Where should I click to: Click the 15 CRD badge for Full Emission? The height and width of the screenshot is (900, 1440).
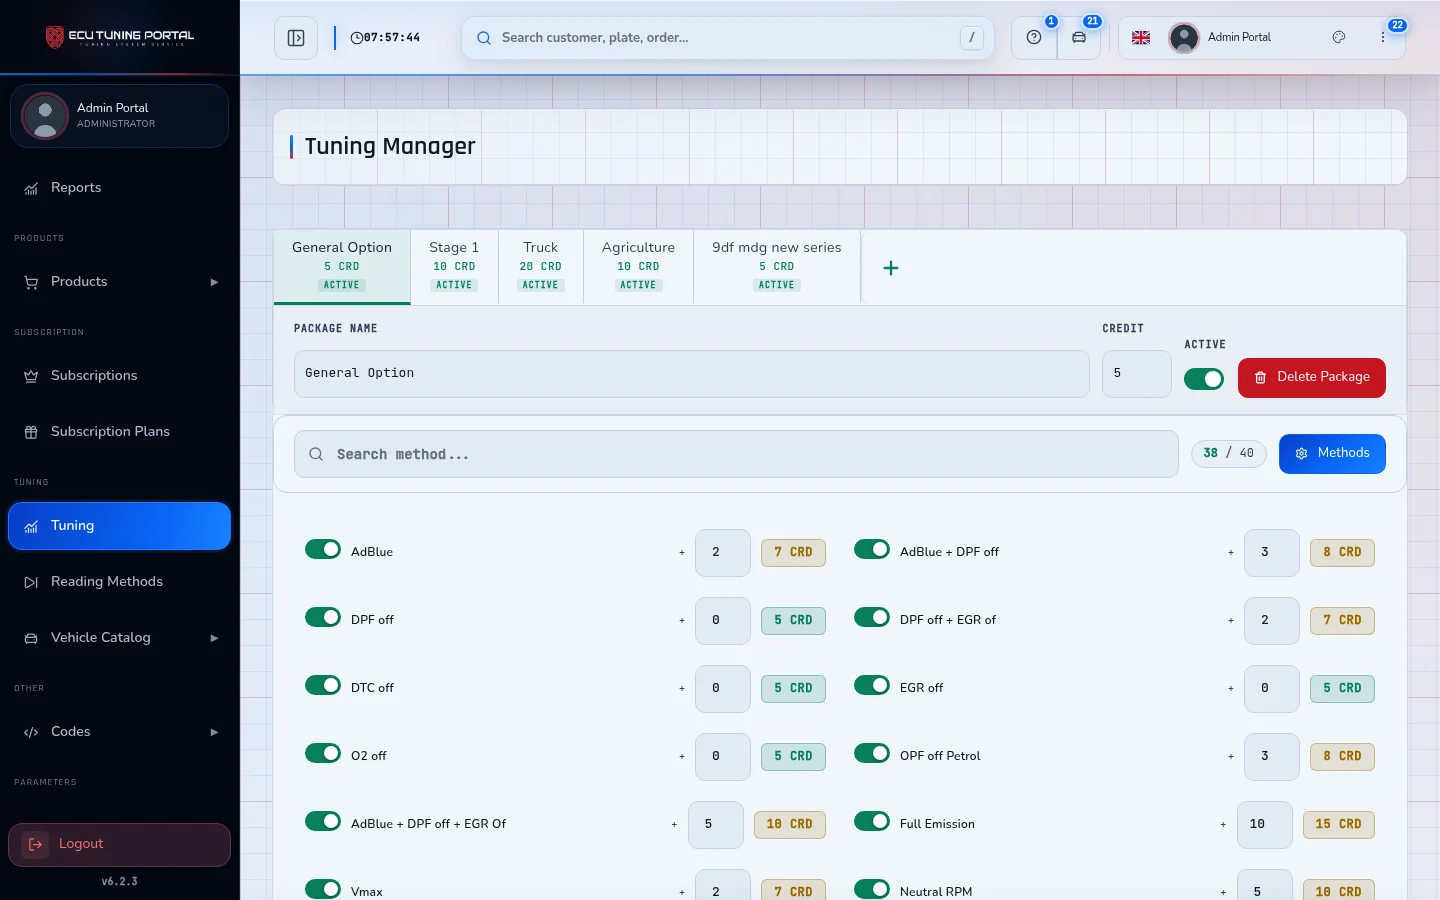click(1338, 825)
